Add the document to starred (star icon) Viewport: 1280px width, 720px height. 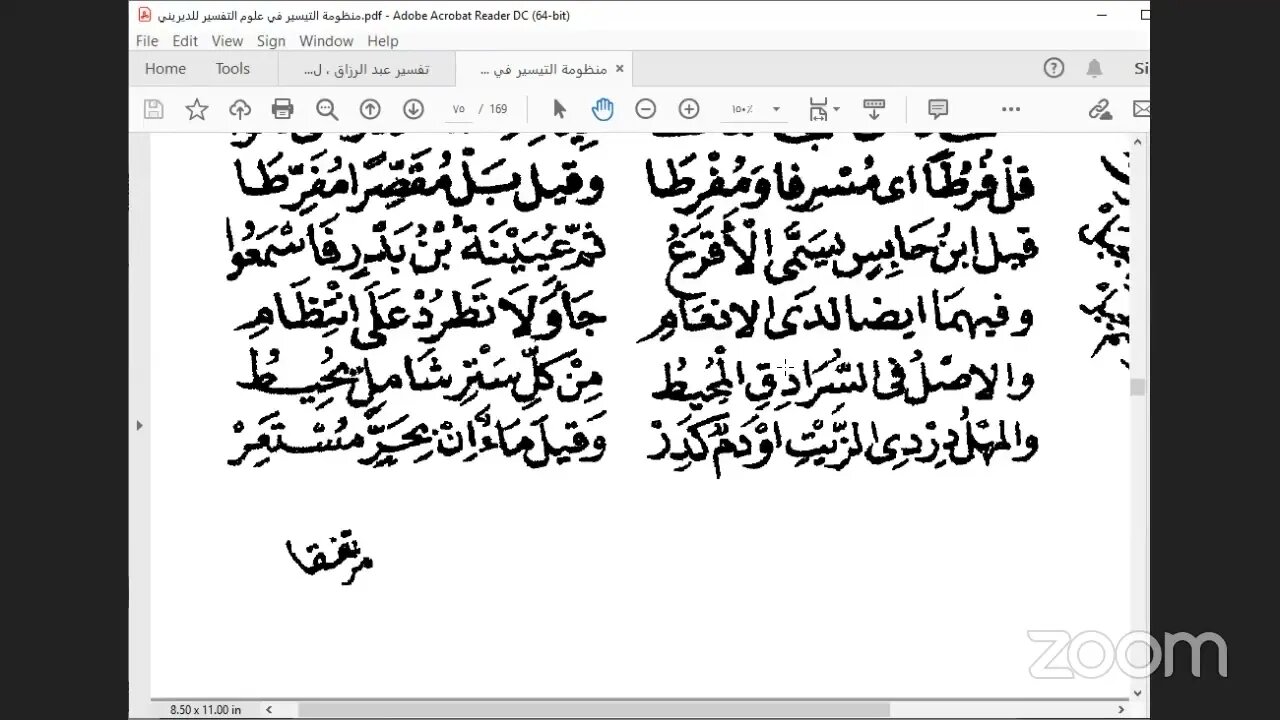point(197,109)
